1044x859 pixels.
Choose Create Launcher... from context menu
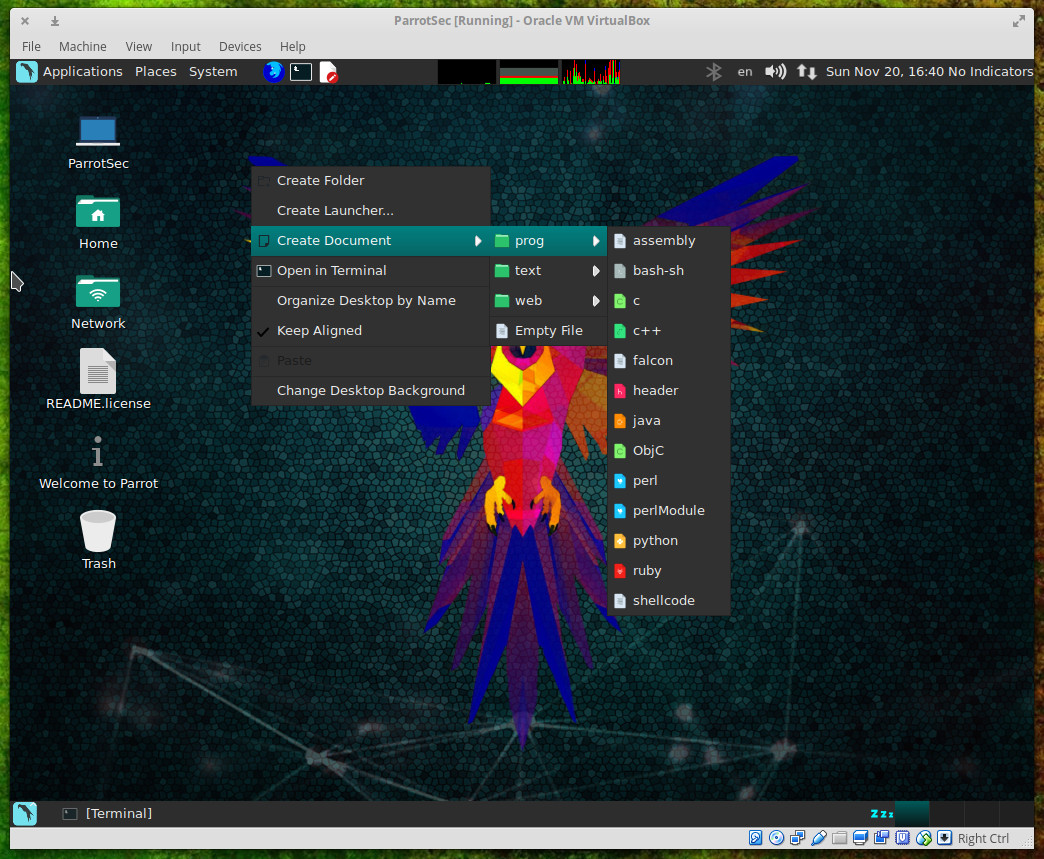(x=370, y=211)
